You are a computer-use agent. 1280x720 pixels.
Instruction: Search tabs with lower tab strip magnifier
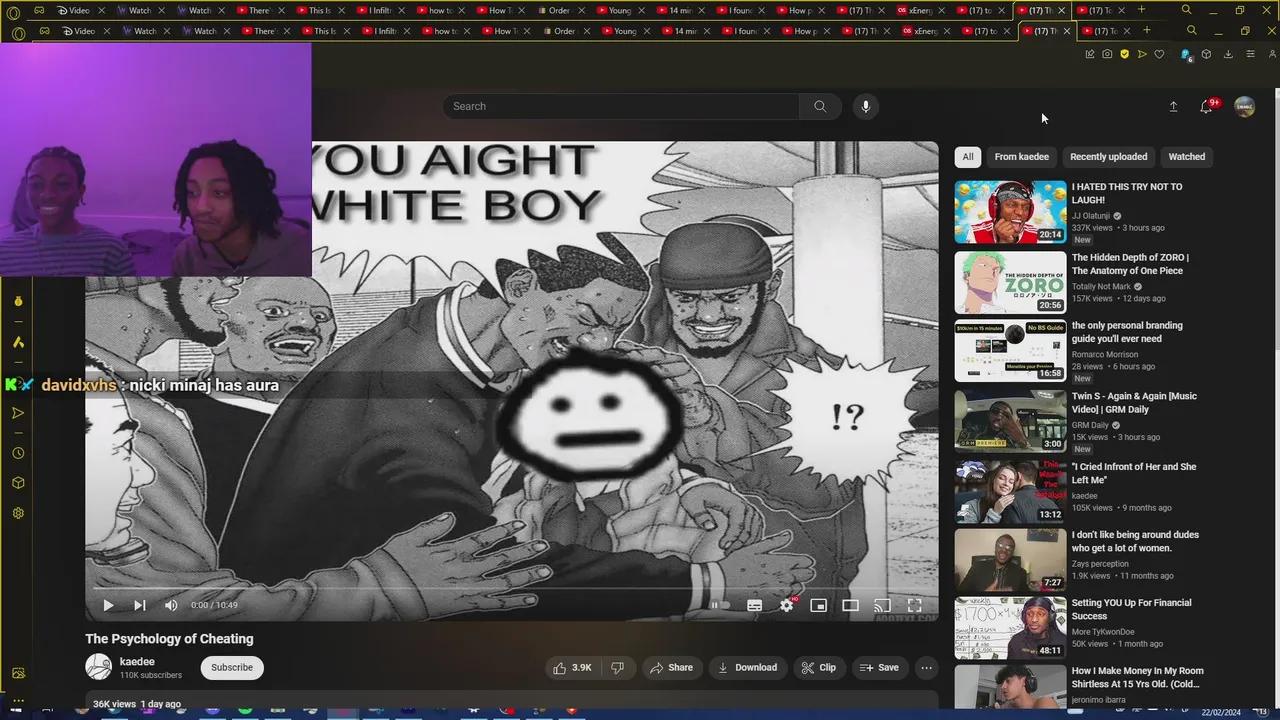pos(1191,31)
